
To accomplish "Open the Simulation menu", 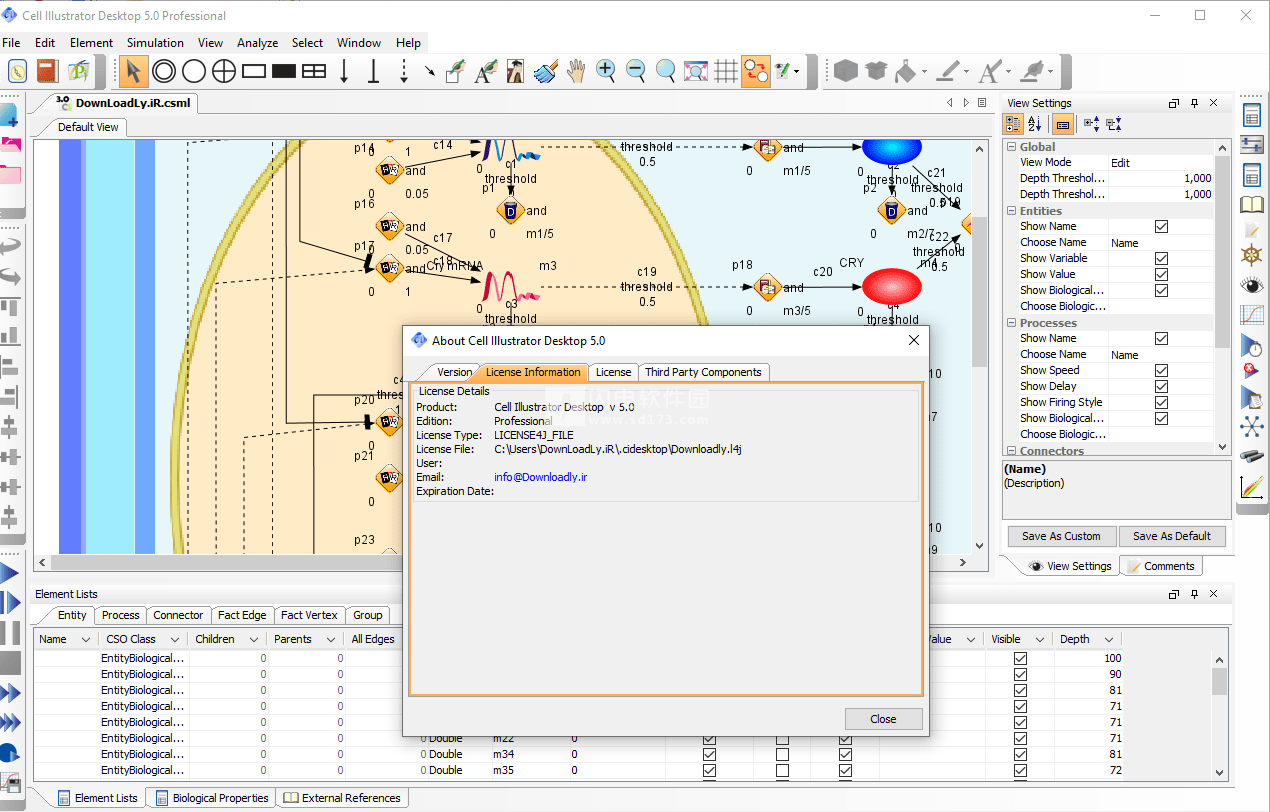I will [155, 43].
